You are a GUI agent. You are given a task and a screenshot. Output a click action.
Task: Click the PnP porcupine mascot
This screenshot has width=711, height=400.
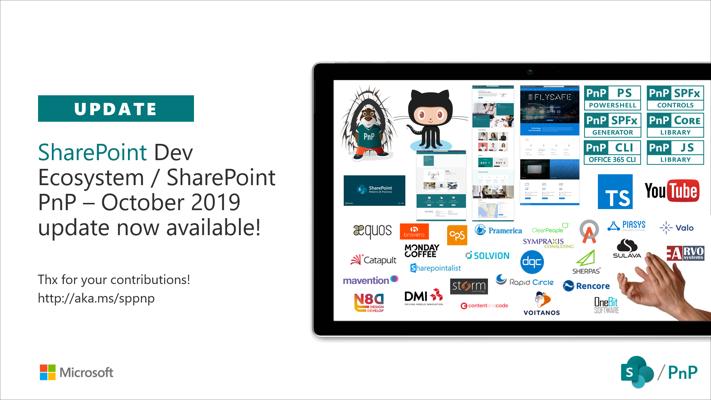(x=369, y=123)
